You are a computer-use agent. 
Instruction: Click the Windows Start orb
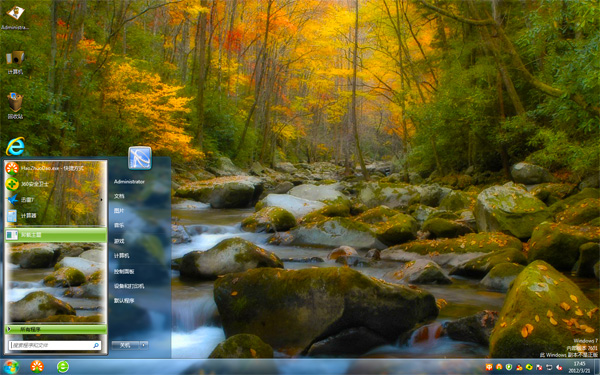(x=11, y=367)
